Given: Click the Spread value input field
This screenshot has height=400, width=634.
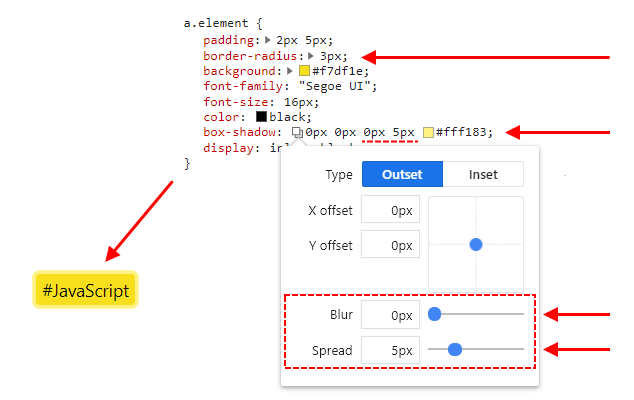Looking at the screenshot, I should [x=390, y=350].
